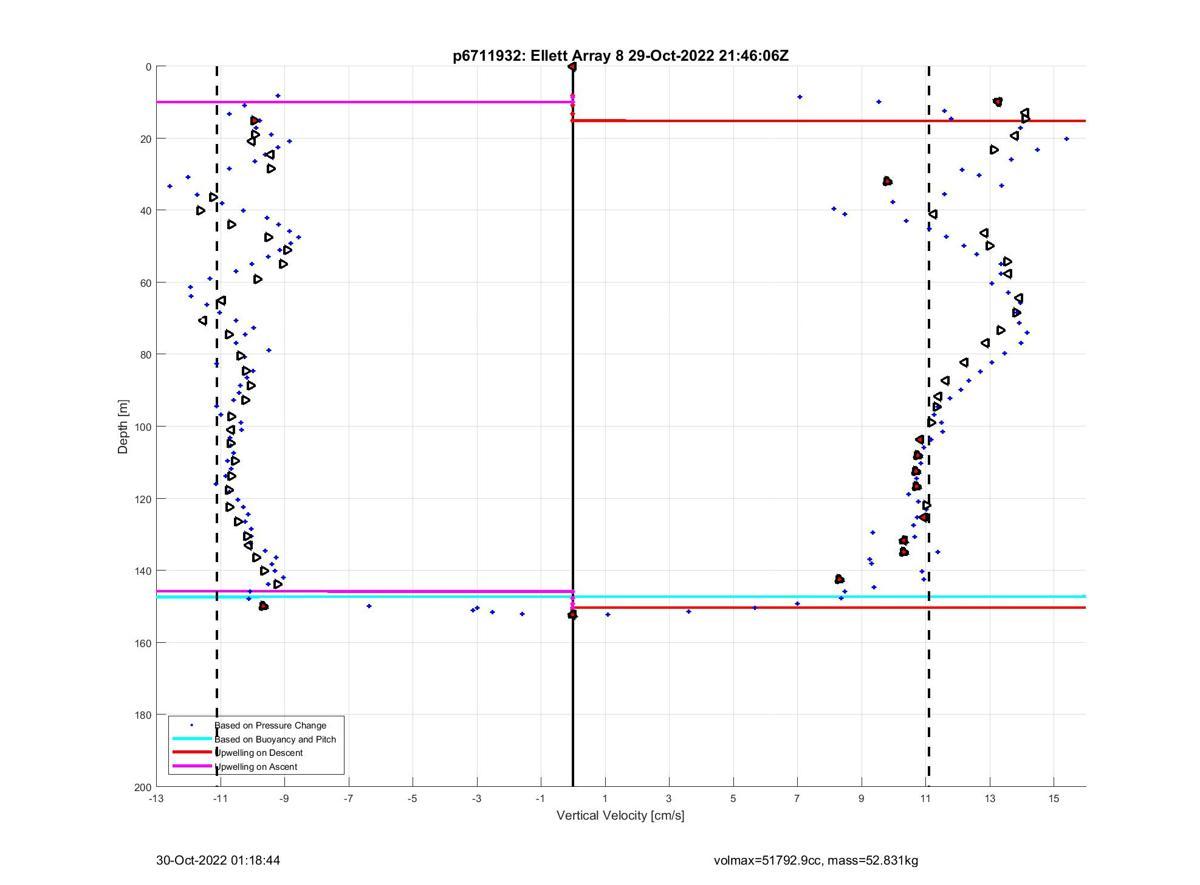Click legend entry 'Upwelling on Descent'
The image size is (1200, 885).
(258, 753)
